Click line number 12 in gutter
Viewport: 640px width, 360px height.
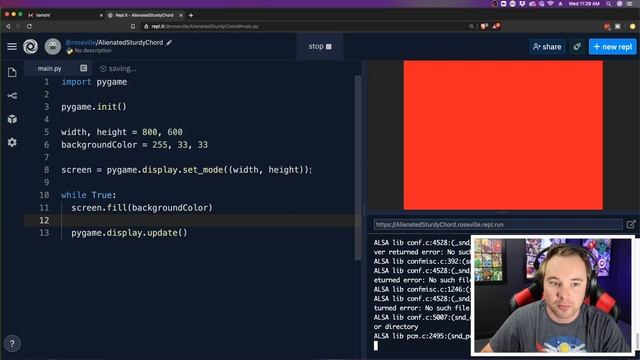tap(44, 220)
